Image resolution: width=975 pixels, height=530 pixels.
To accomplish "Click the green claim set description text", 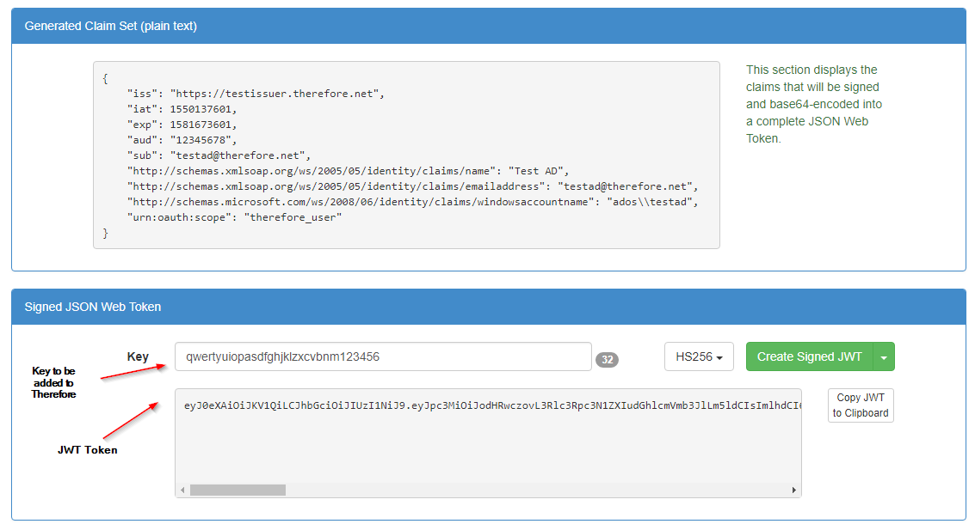I will [813, 104].
